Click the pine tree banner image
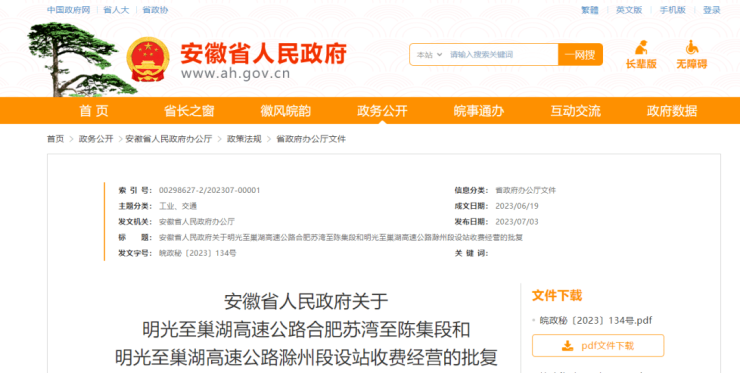The height and width of the screenshot is (373, 740). (x=76, y=59)
